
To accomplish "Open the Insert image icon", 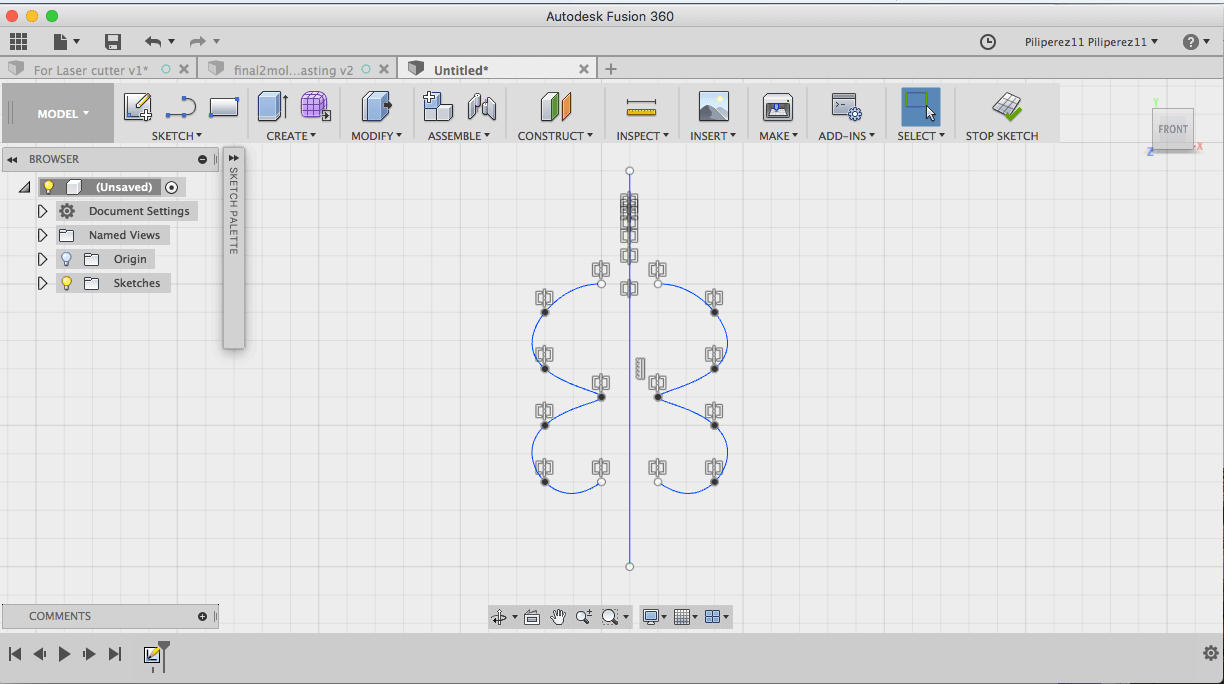I will pos(713,107).
